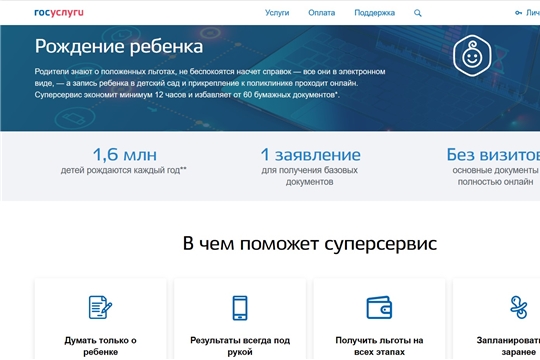Open the Услуги menu item
The image size is (540, 360).
click(x=277, y=13)
